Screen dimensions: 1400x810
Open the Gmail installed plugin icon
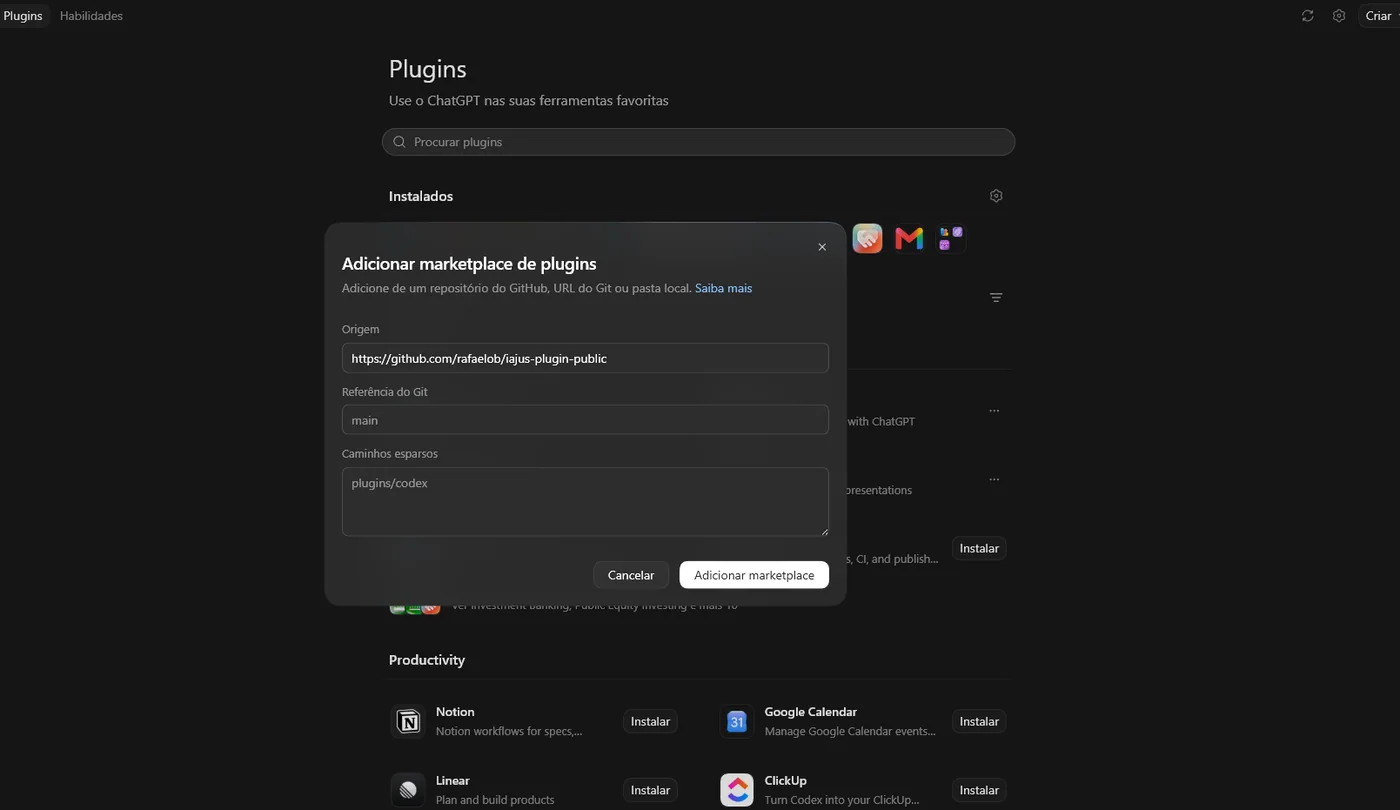point(909,238)
